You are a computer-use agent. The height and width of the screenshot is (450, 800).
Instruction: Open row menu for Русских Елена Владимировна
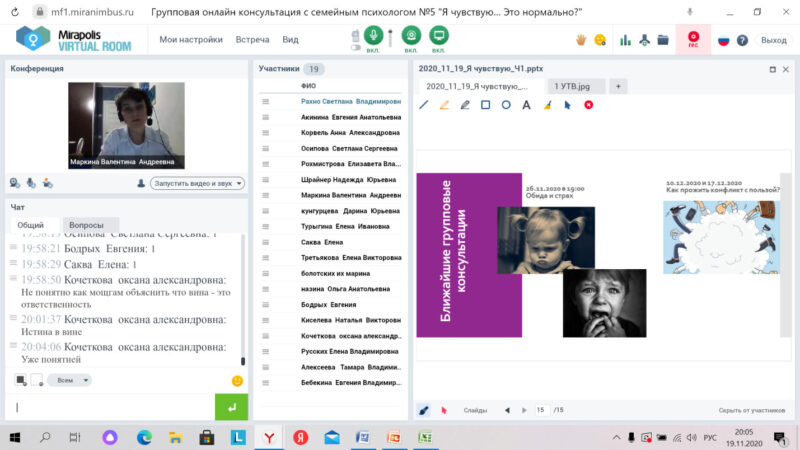(265, 352)
